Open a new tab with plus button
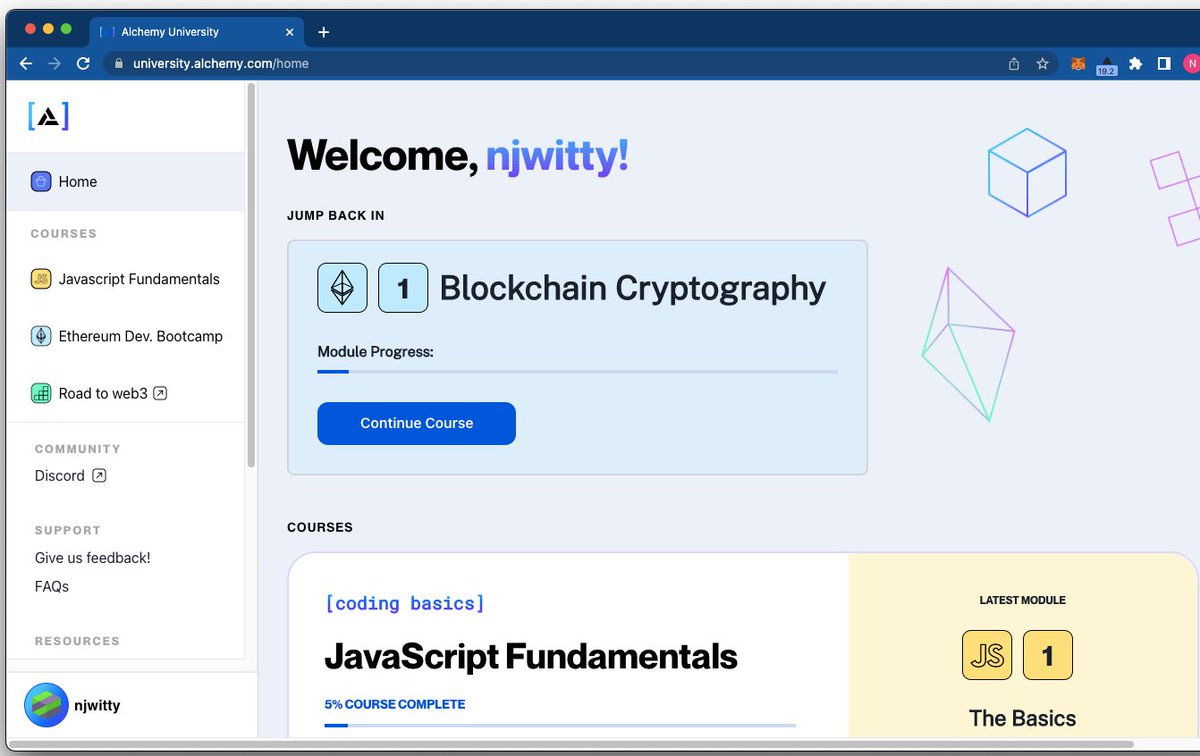Image resolution: width=1200 pixels, height=756 pixels. [x=323, y=32]
